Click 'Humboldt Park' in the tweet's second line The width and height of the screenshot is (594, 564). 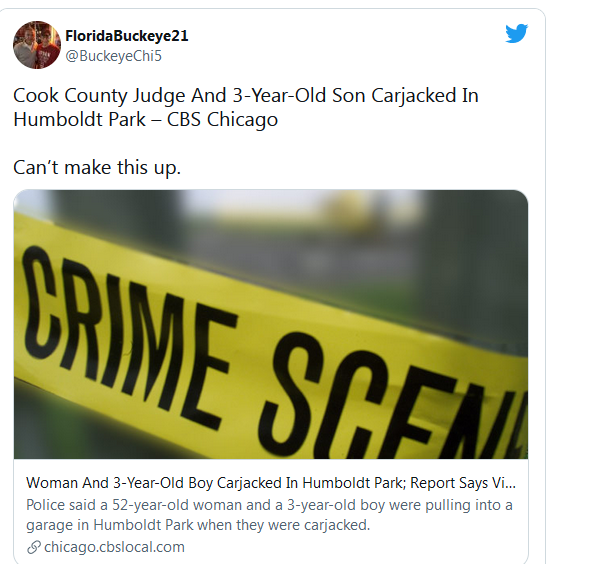click(80, 120)
